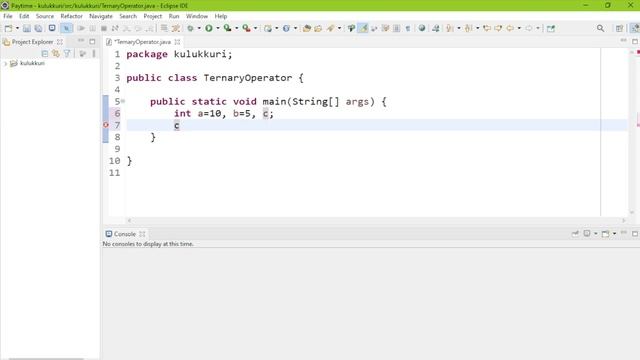
Task: Click the web browser globe icon
Action: click(422, 28)
